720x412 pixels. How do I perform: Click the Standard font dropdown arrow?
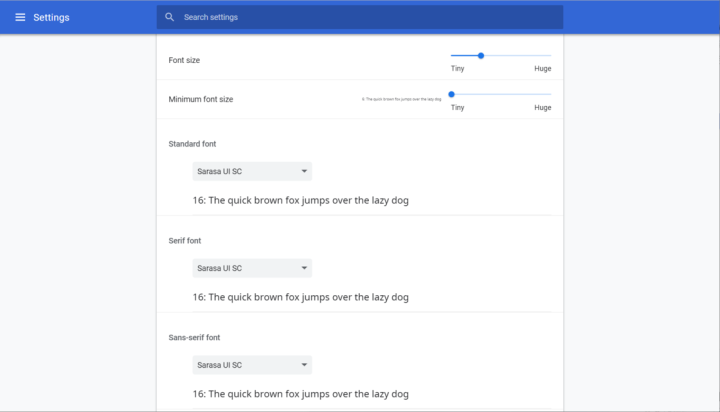click(x=304, y=171)
